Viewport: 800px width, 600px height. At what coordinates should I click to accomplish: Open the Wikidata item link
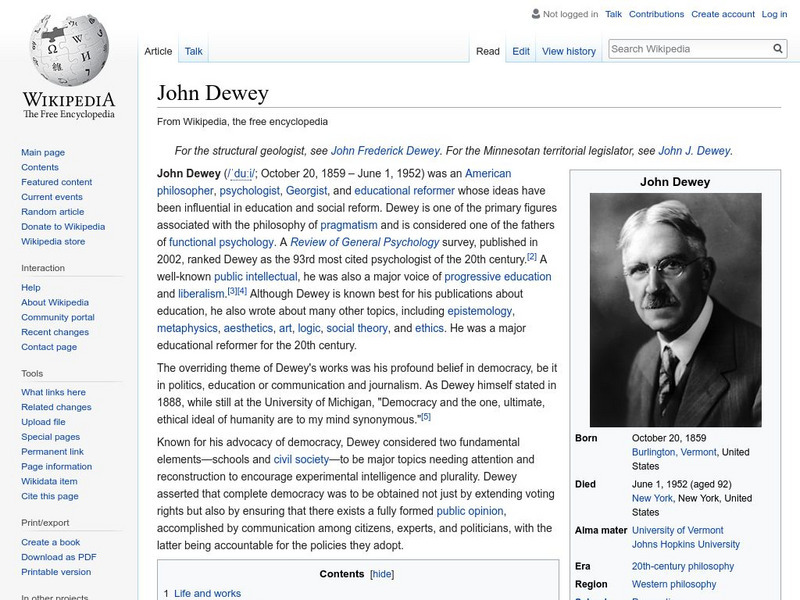pyautogui.click(x=49, y=481)
